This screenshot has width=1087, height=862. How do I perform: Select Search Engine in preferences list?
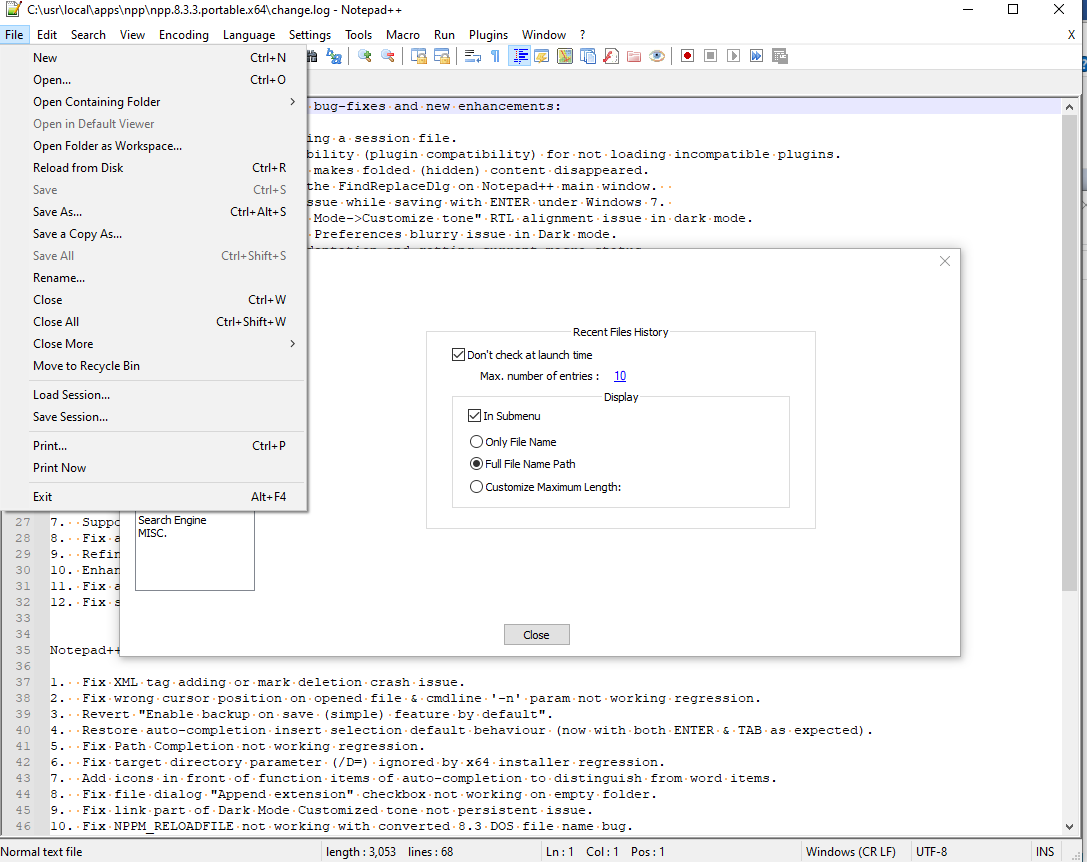point(172,520)
